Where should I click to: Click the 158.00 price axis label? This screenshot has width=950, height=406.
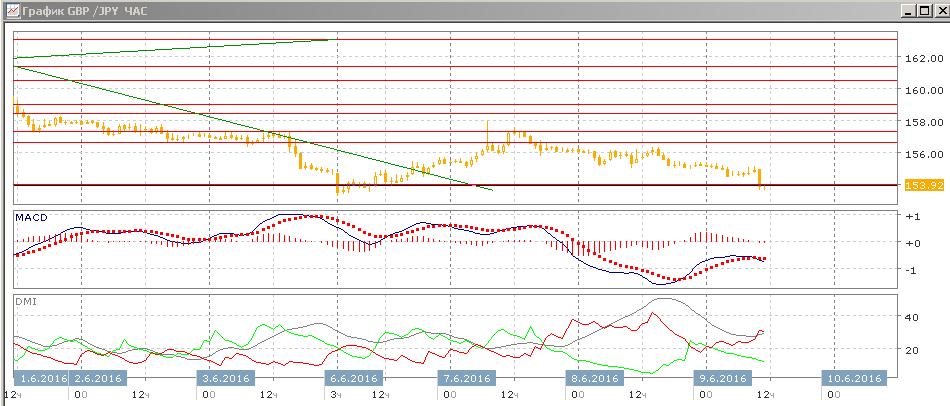pos(924,122)
